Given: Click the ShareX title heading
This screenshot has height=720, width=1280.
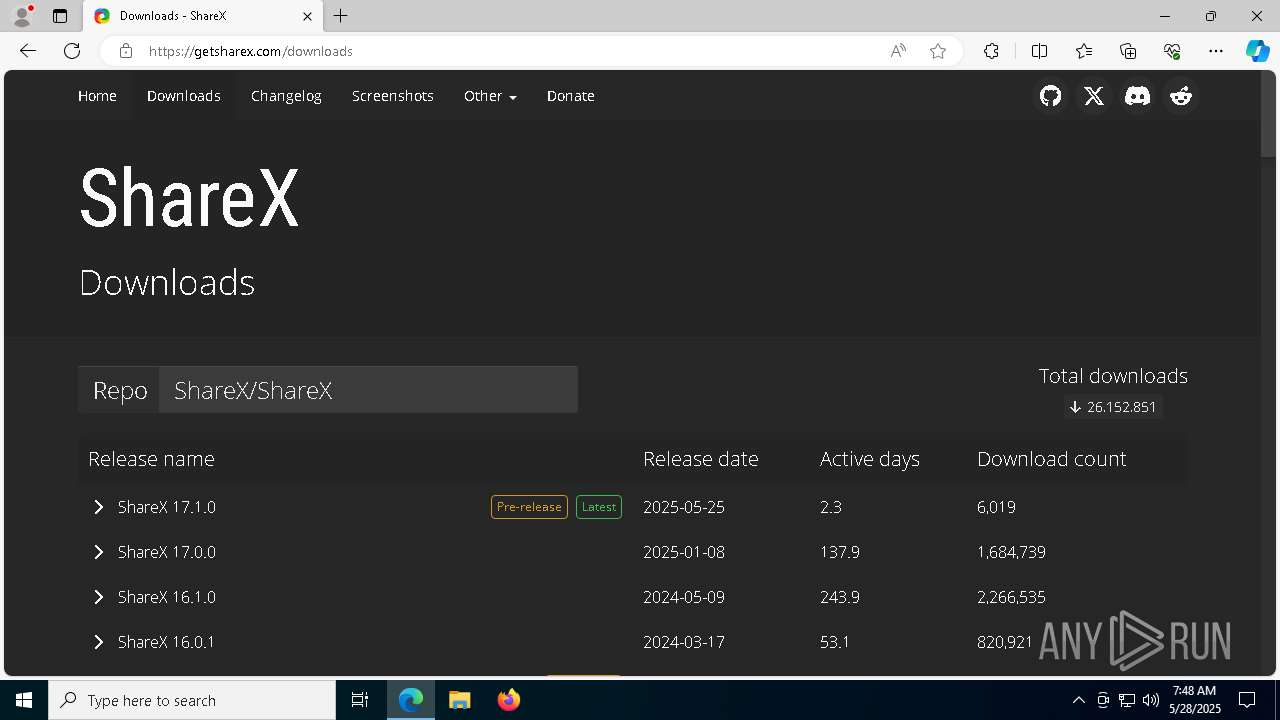Looking at the screenshot, I should pyautogui.click(x=189, y=199).
